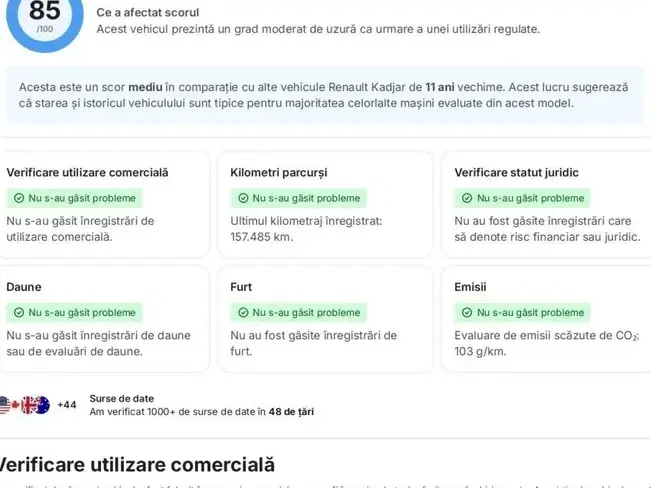Screen dimensions: 651x488
Task: Click the Surse de date label
Action: (x=122, y=398)
